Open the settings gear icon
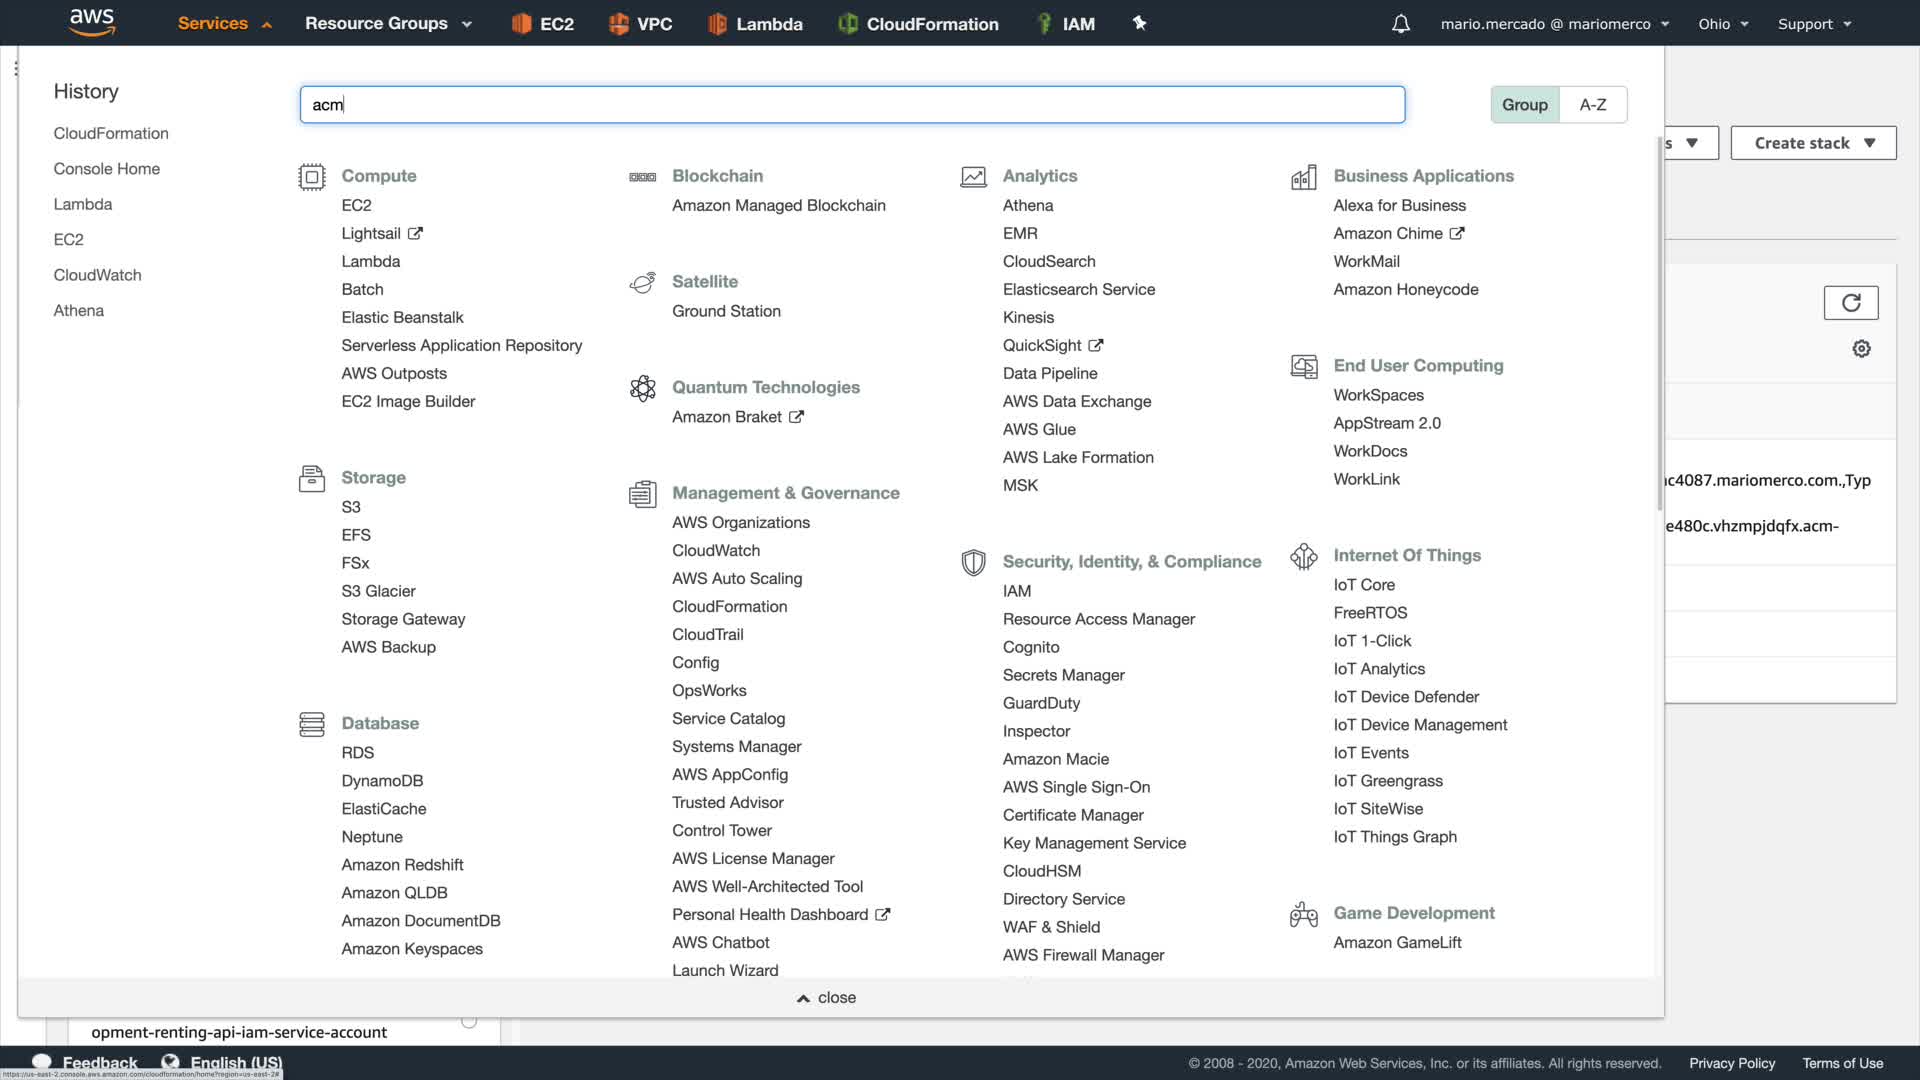 point(1861,349)
